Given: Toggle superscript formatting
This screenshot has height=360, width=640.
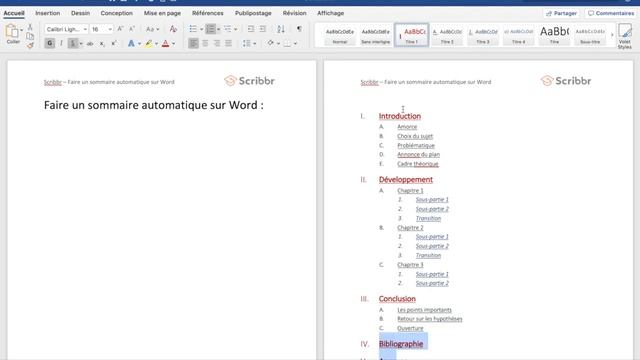Looking at the screenshot, I should point(114,43).
